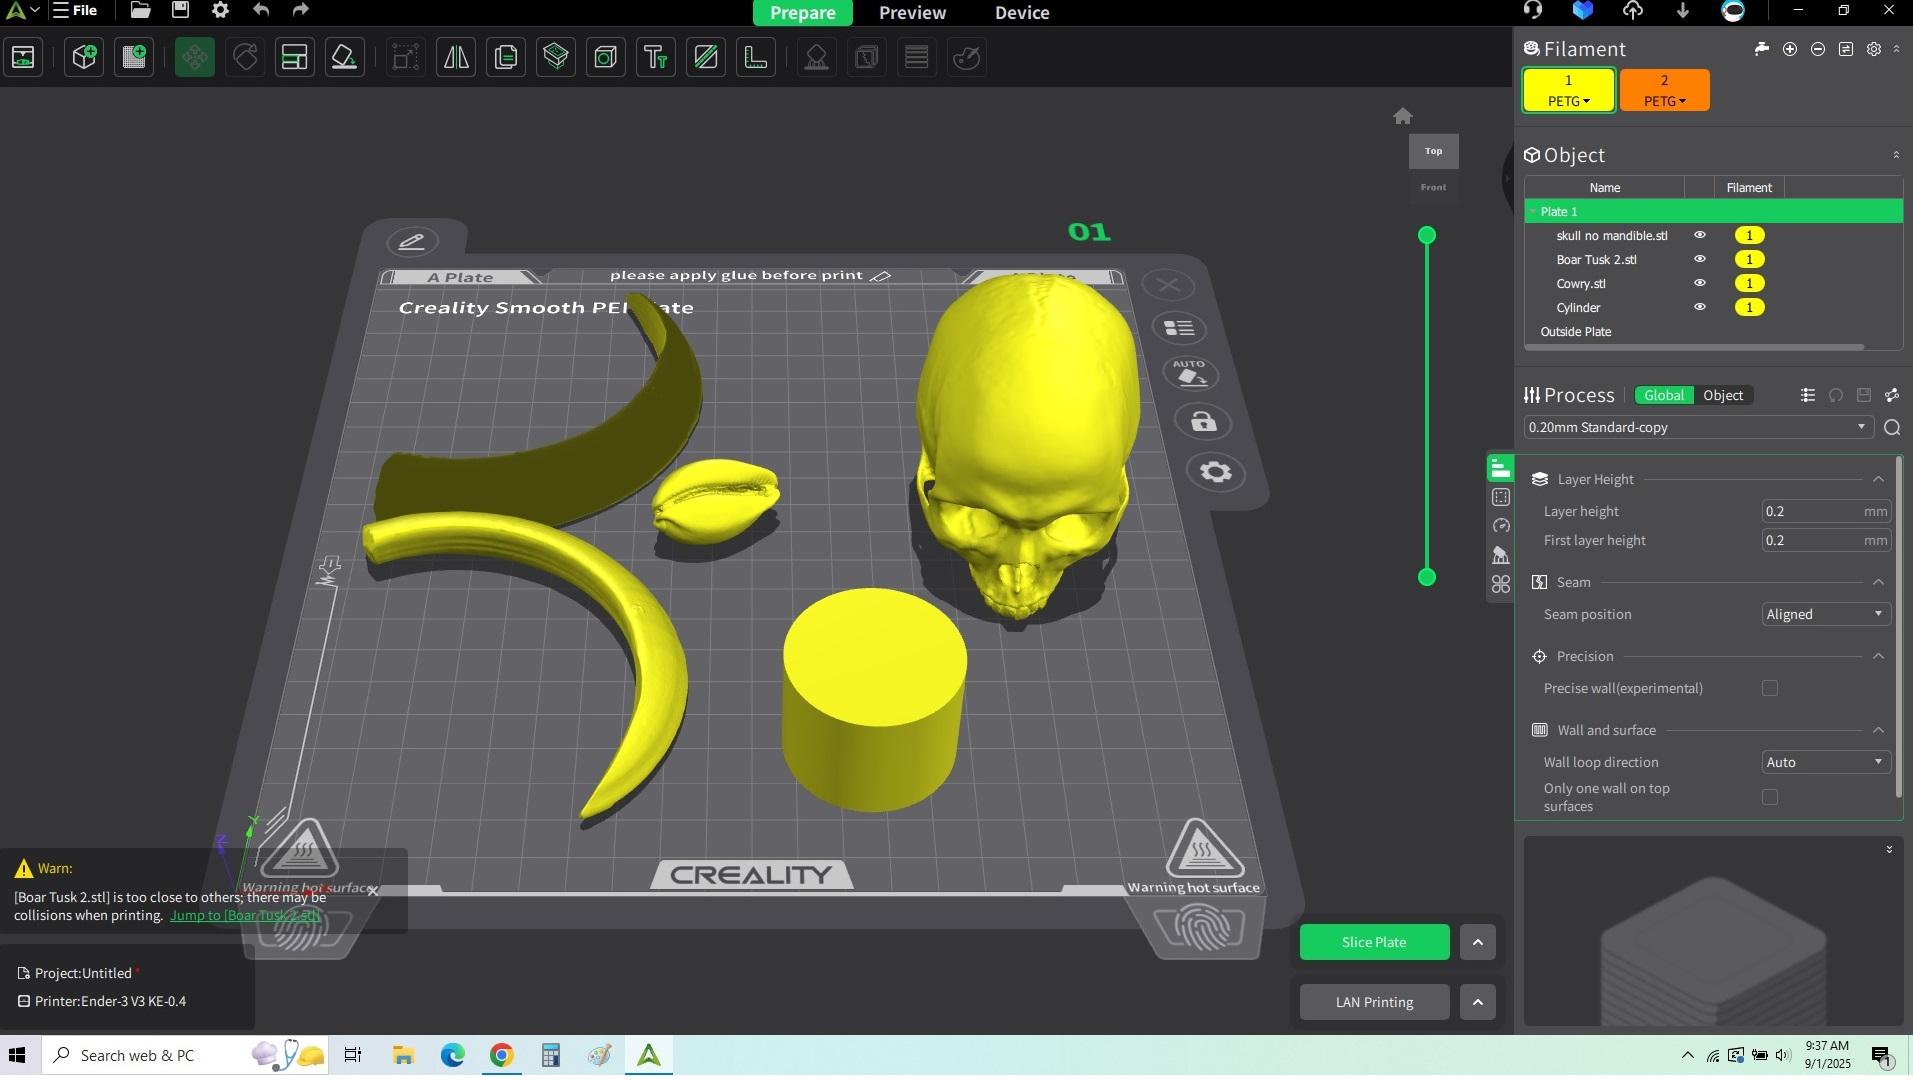Open the 0.20mm Standard-copy preset dropdown

click(1697, 427)
